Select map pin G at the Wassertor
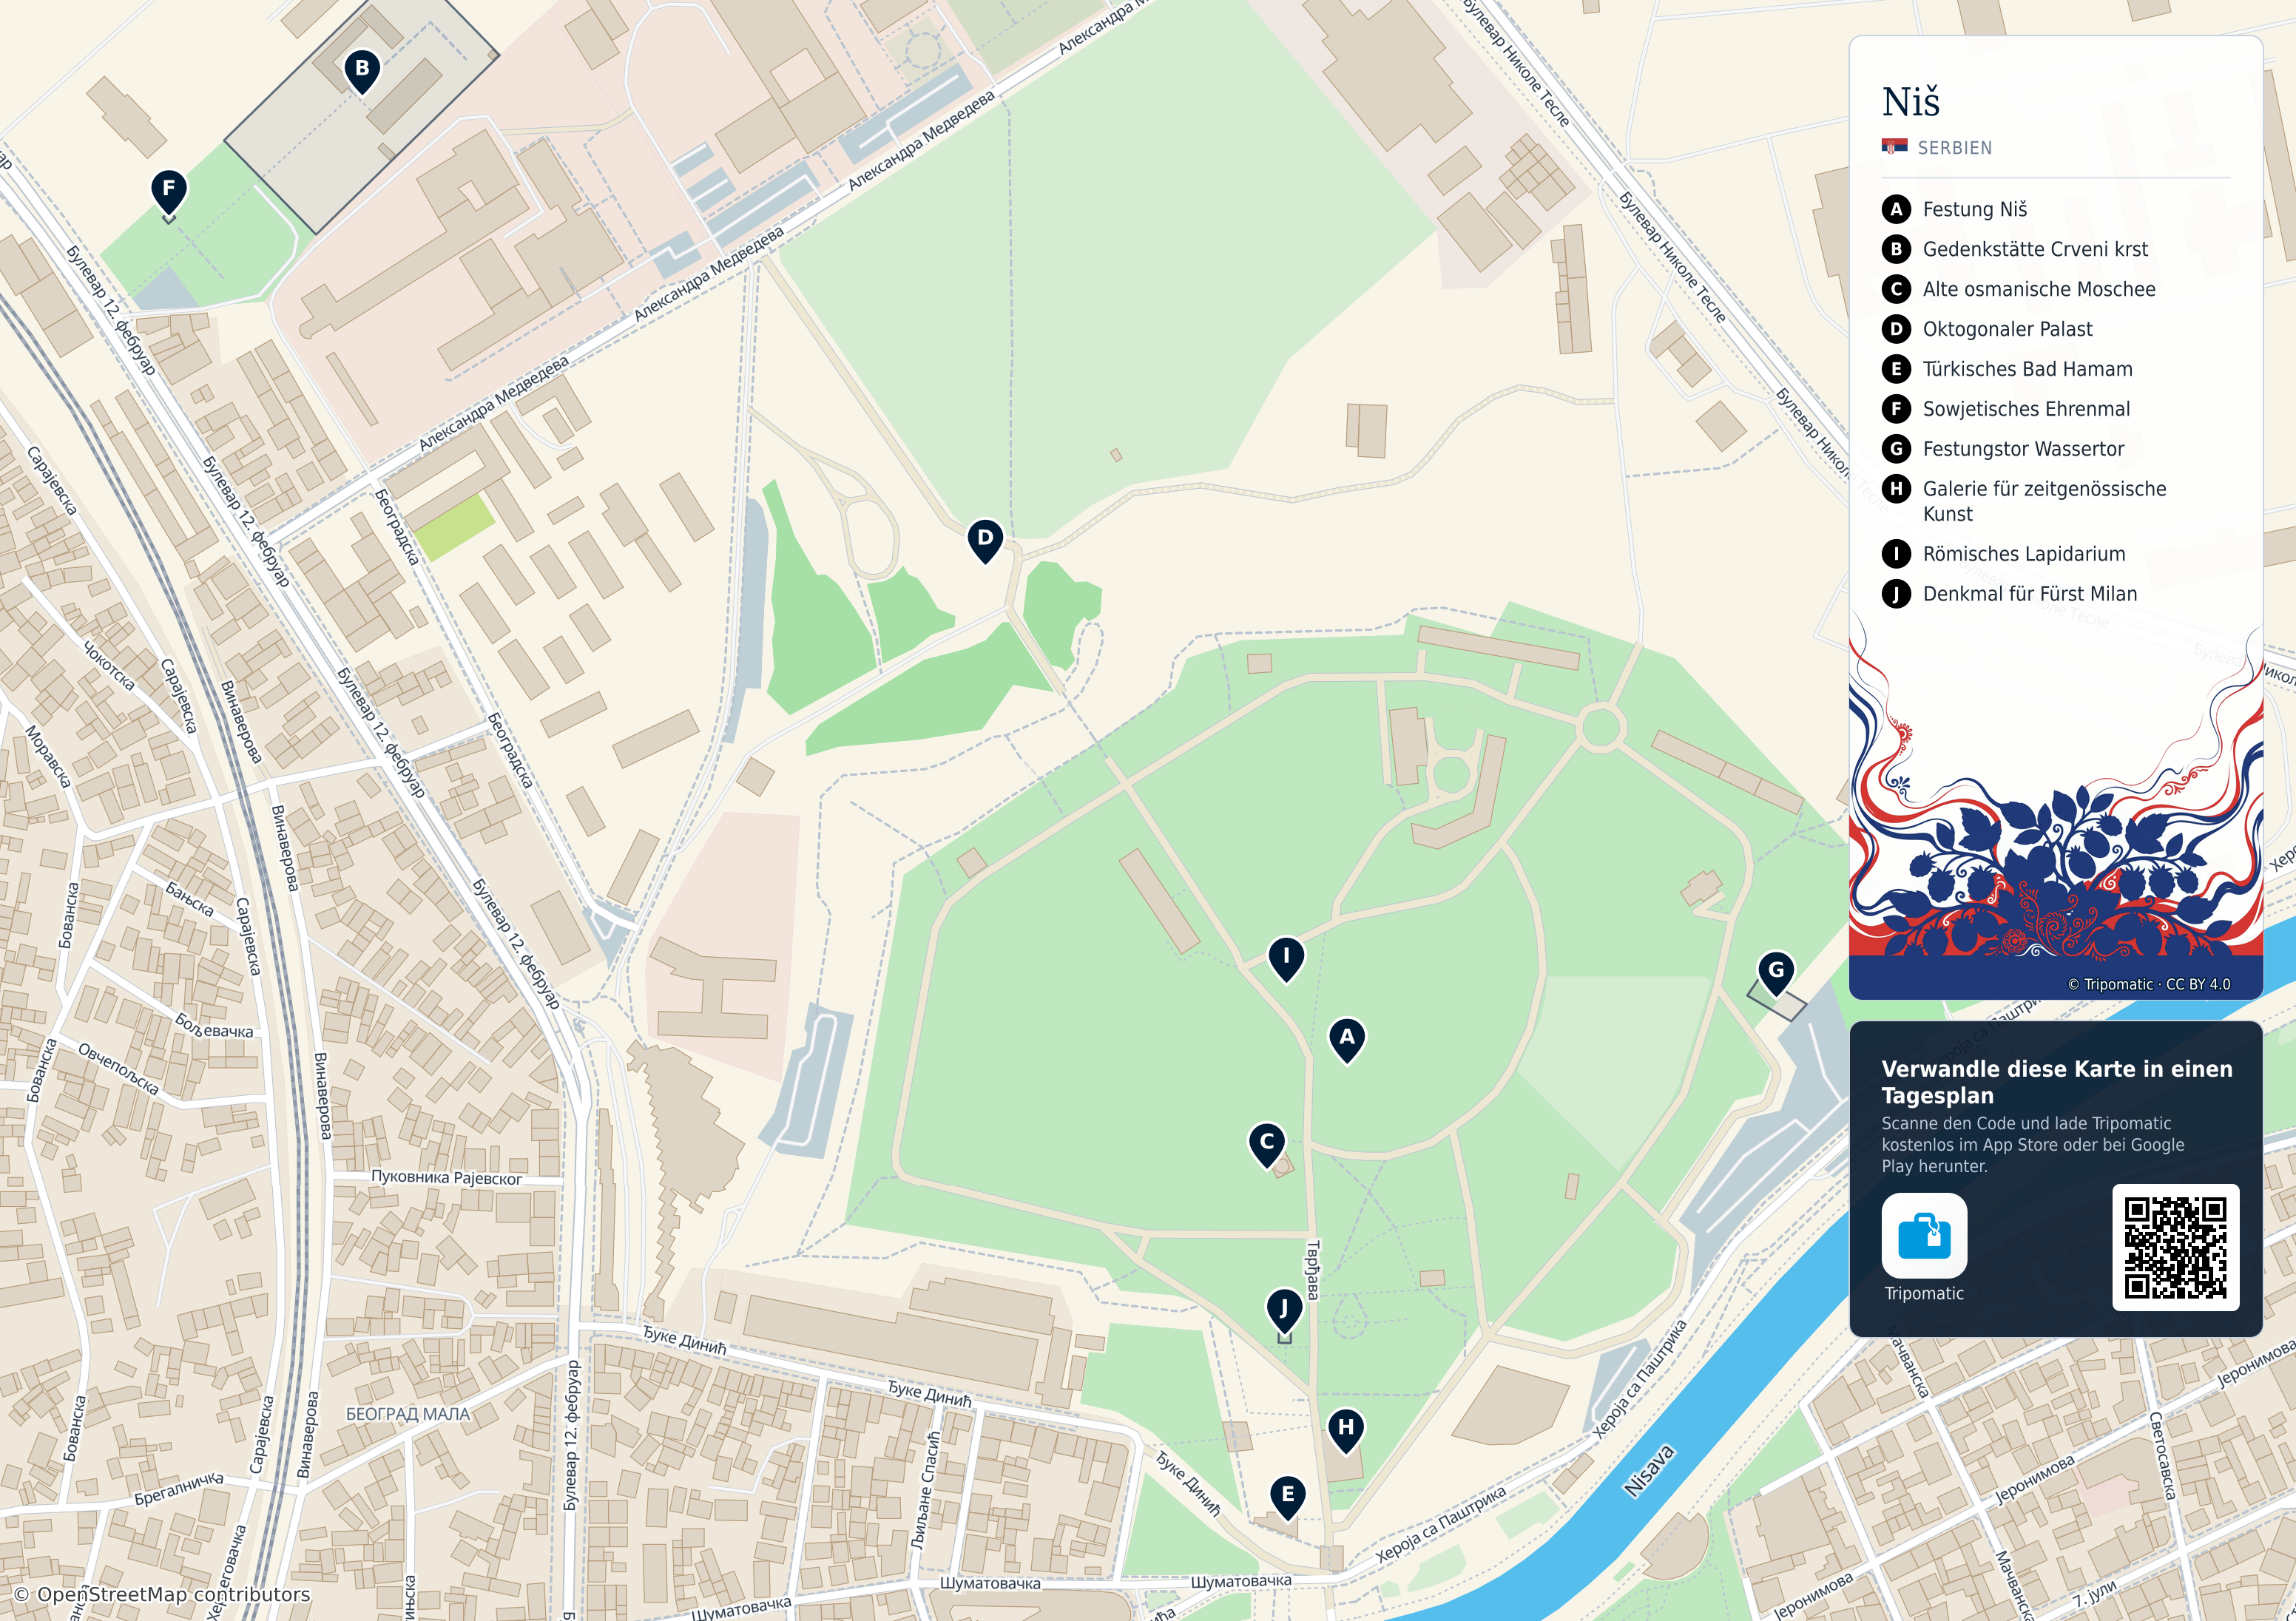The image size is (2296, 1621). pyautogui.click(x=1776, y=972)
